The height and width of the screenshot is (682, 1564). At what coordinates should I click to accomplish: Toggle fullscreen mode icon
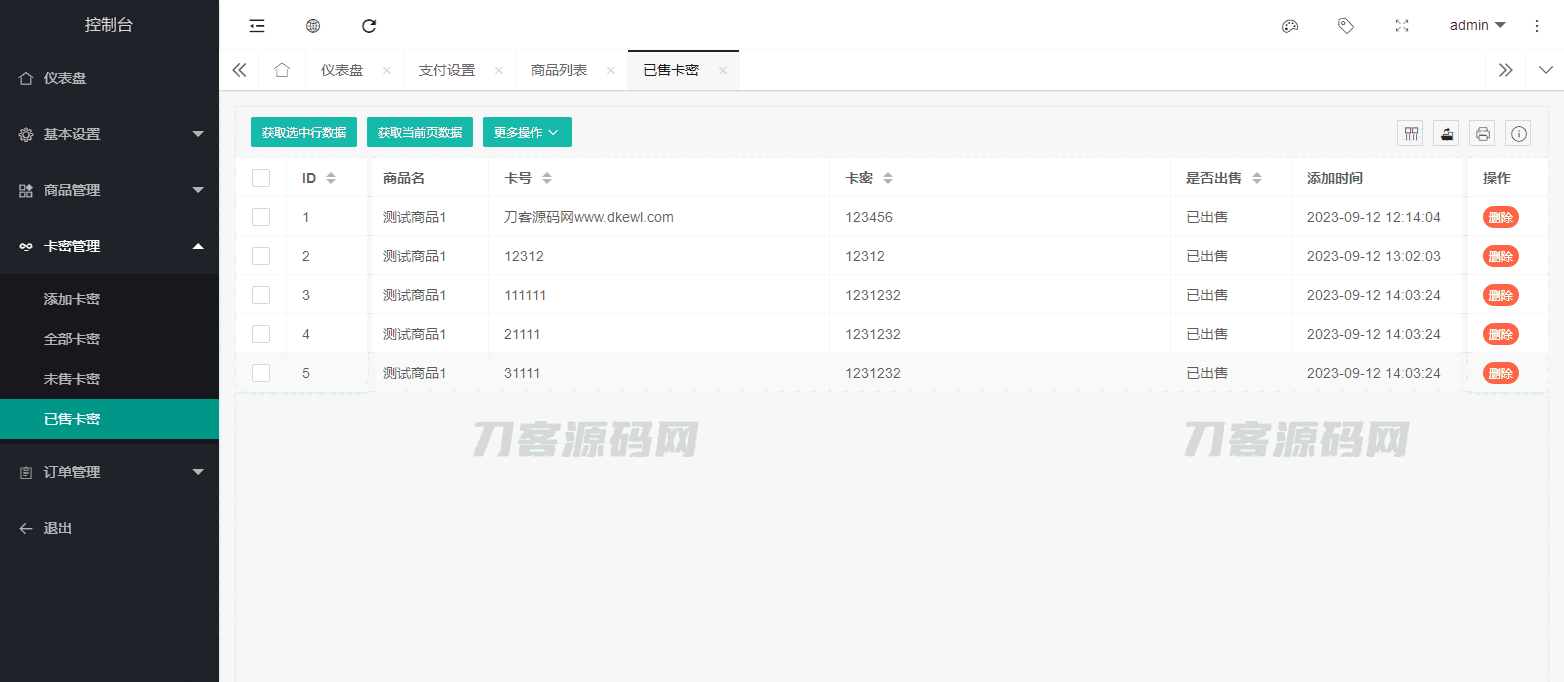coord(1402,26)
